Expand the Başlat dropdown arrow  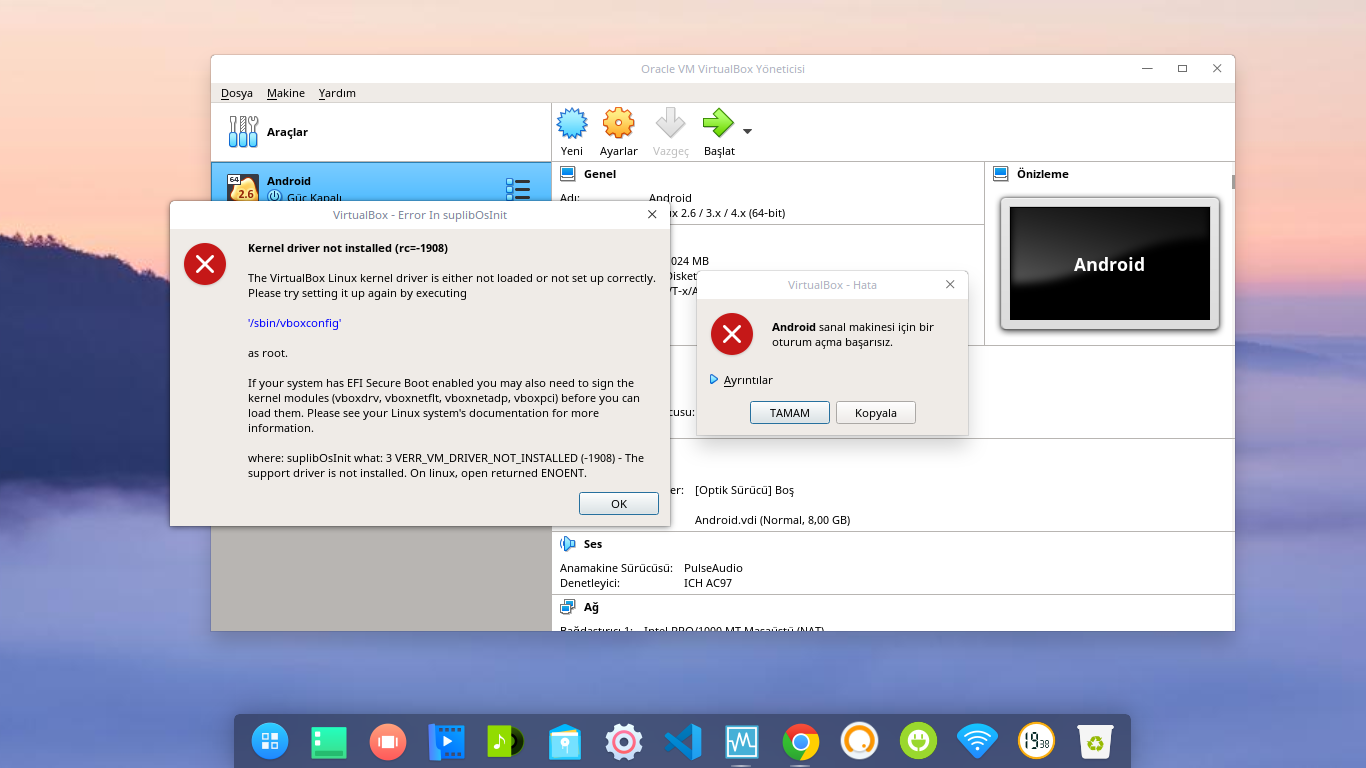coord(747,131)
